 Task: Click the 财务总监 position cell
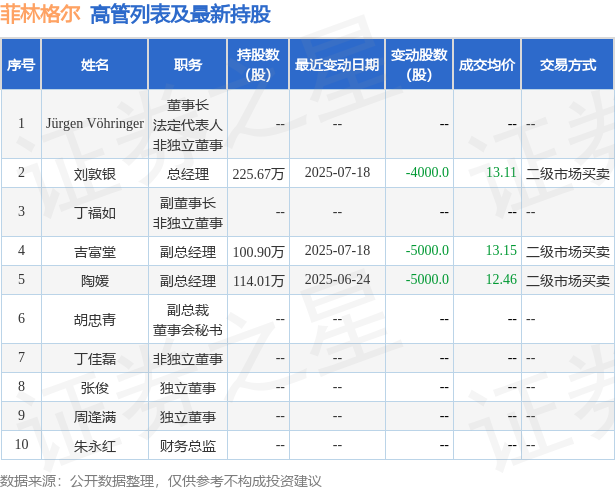coord(188,446)
